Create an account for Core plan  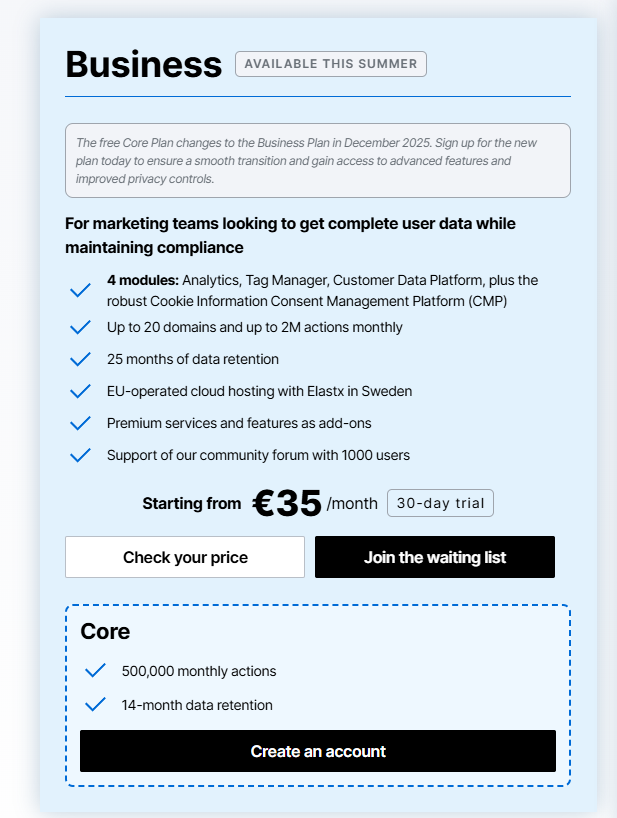point(318,751)
